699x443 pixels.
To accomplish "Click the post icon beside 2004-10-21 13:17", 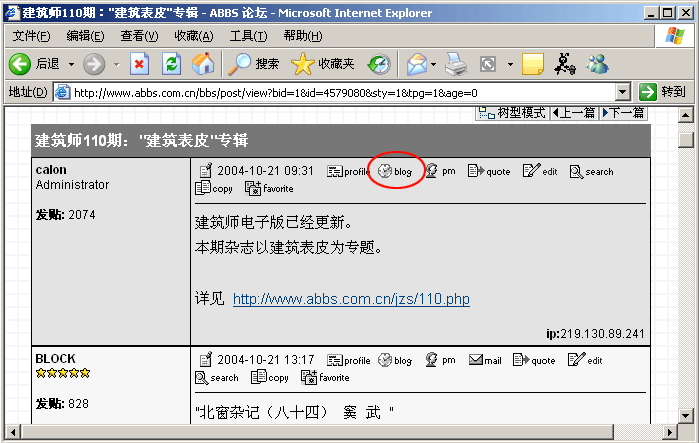I will pos(206,360).
